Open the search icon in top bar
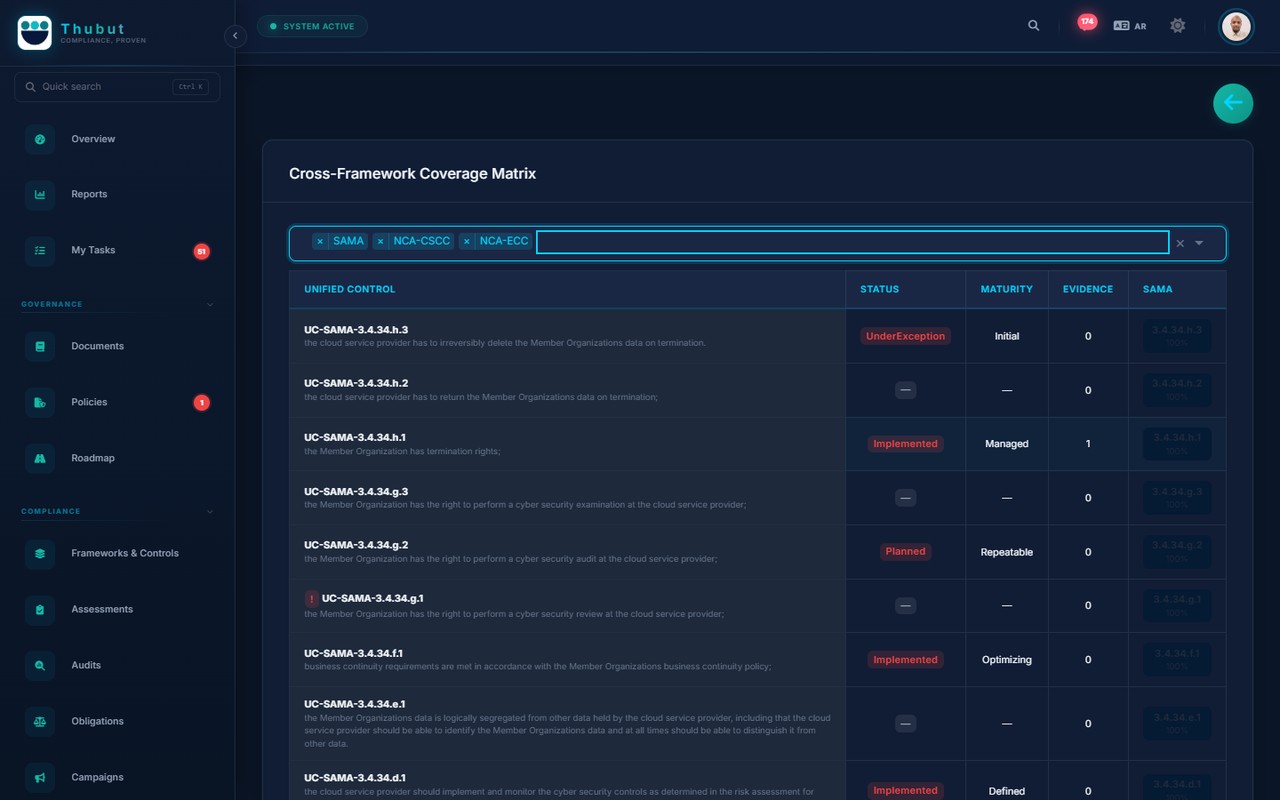The image size is (1280, 800). click(x=1034, y=26)
